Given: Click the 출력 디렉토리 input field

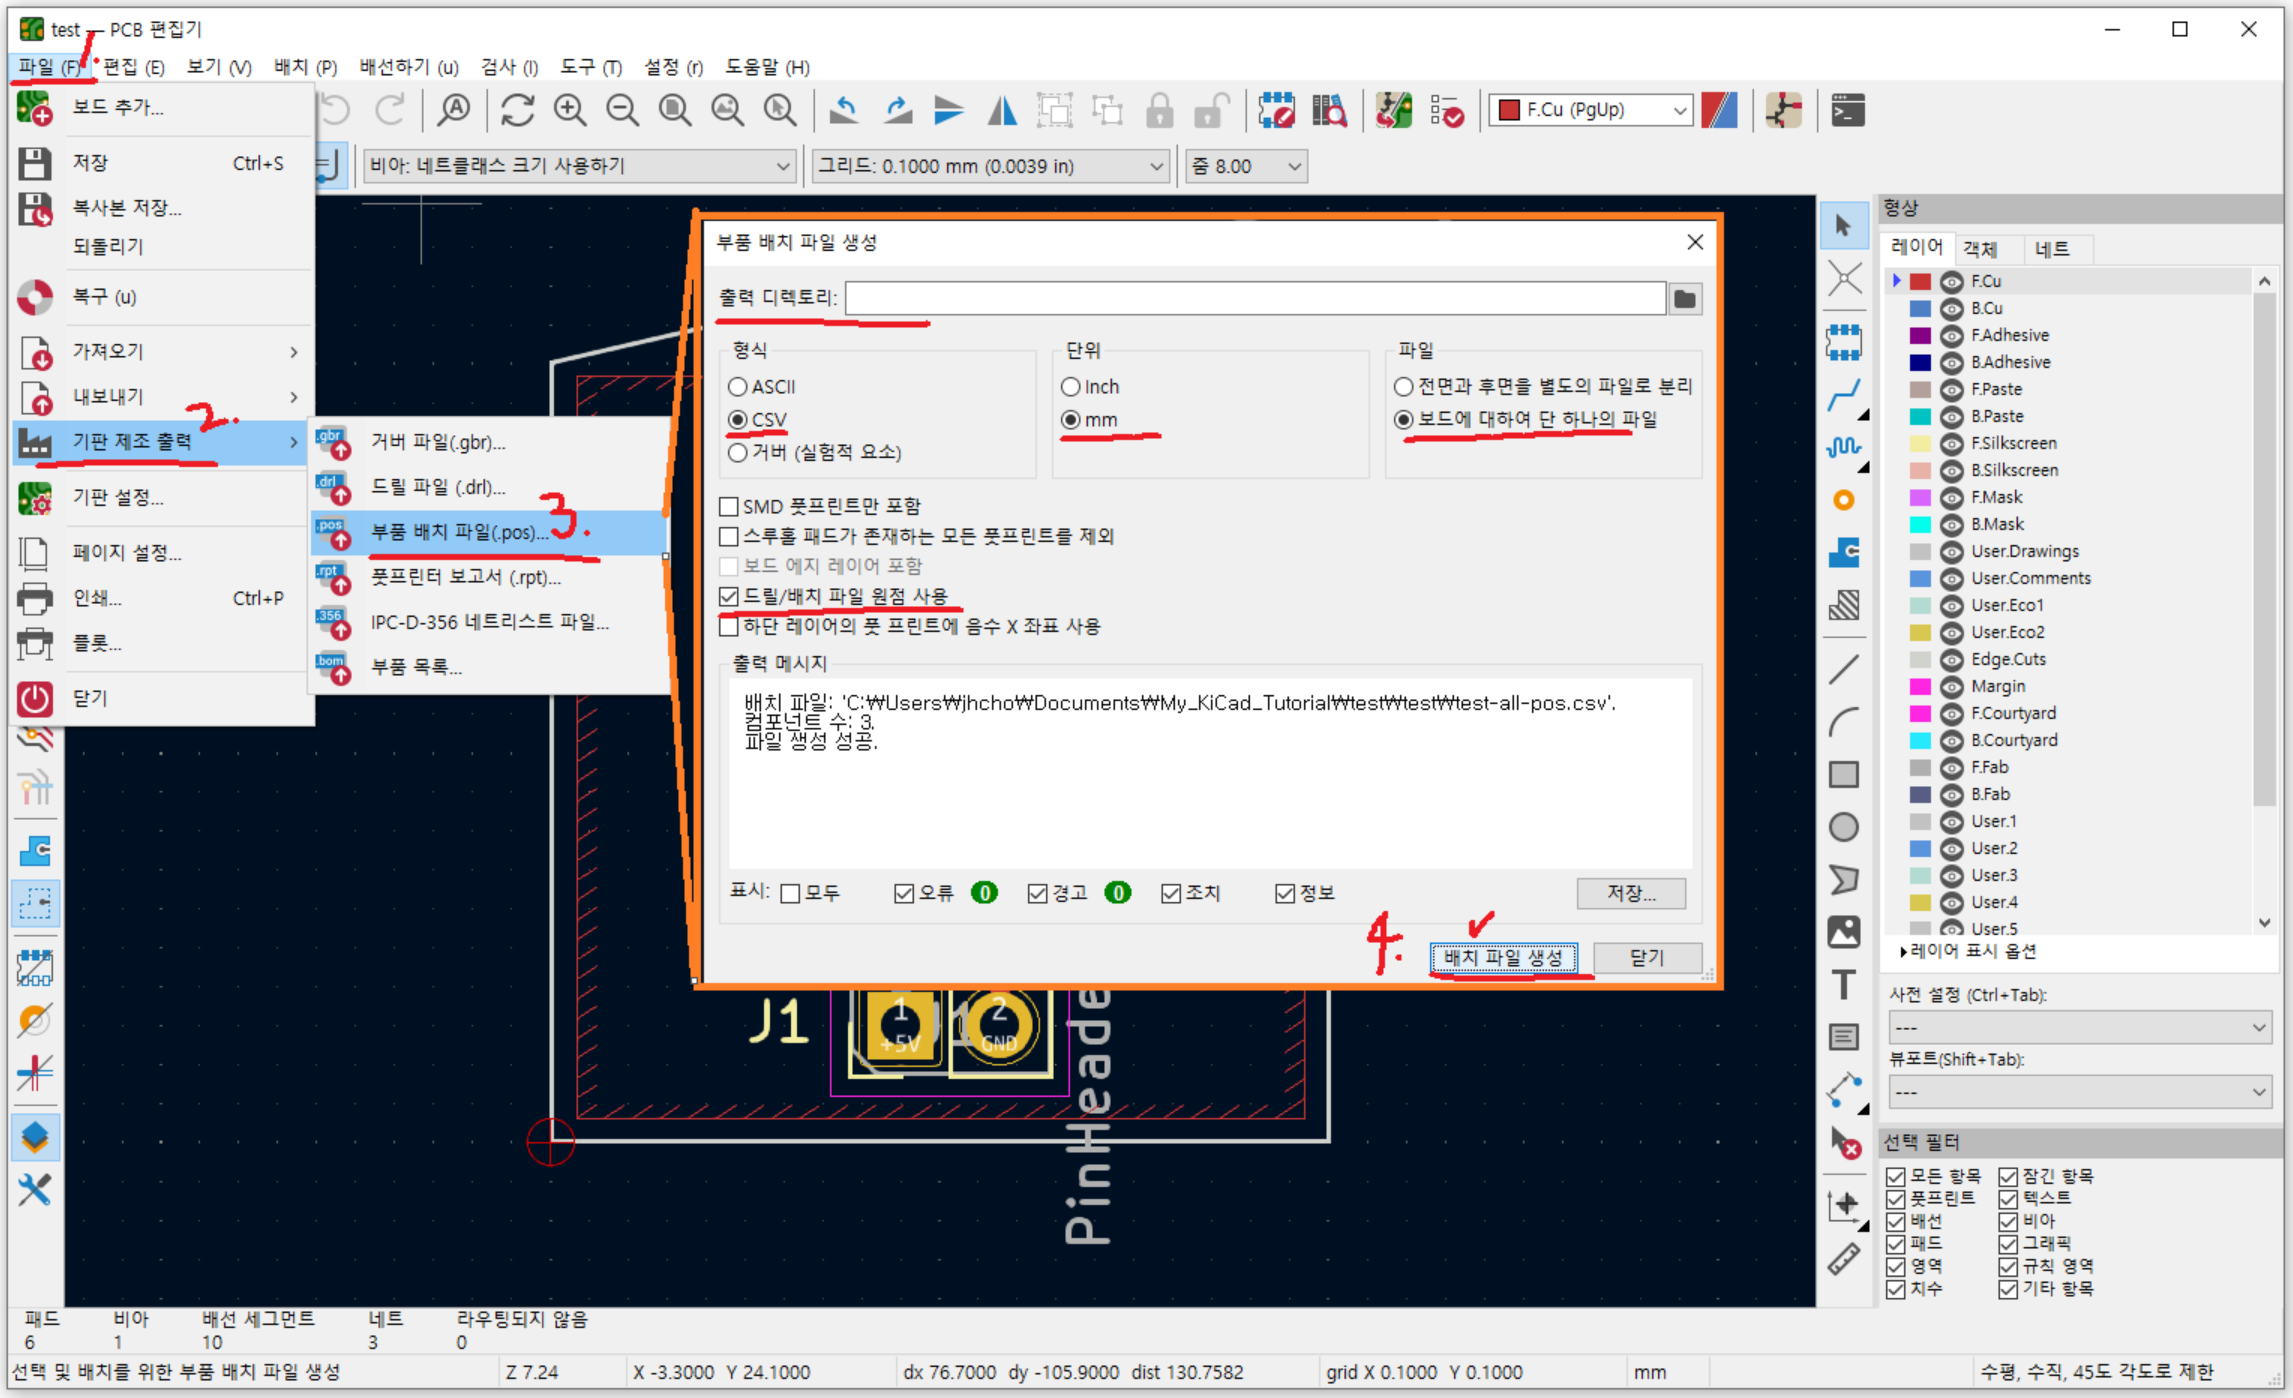Looking at the screenshot, I should 1254,298.
